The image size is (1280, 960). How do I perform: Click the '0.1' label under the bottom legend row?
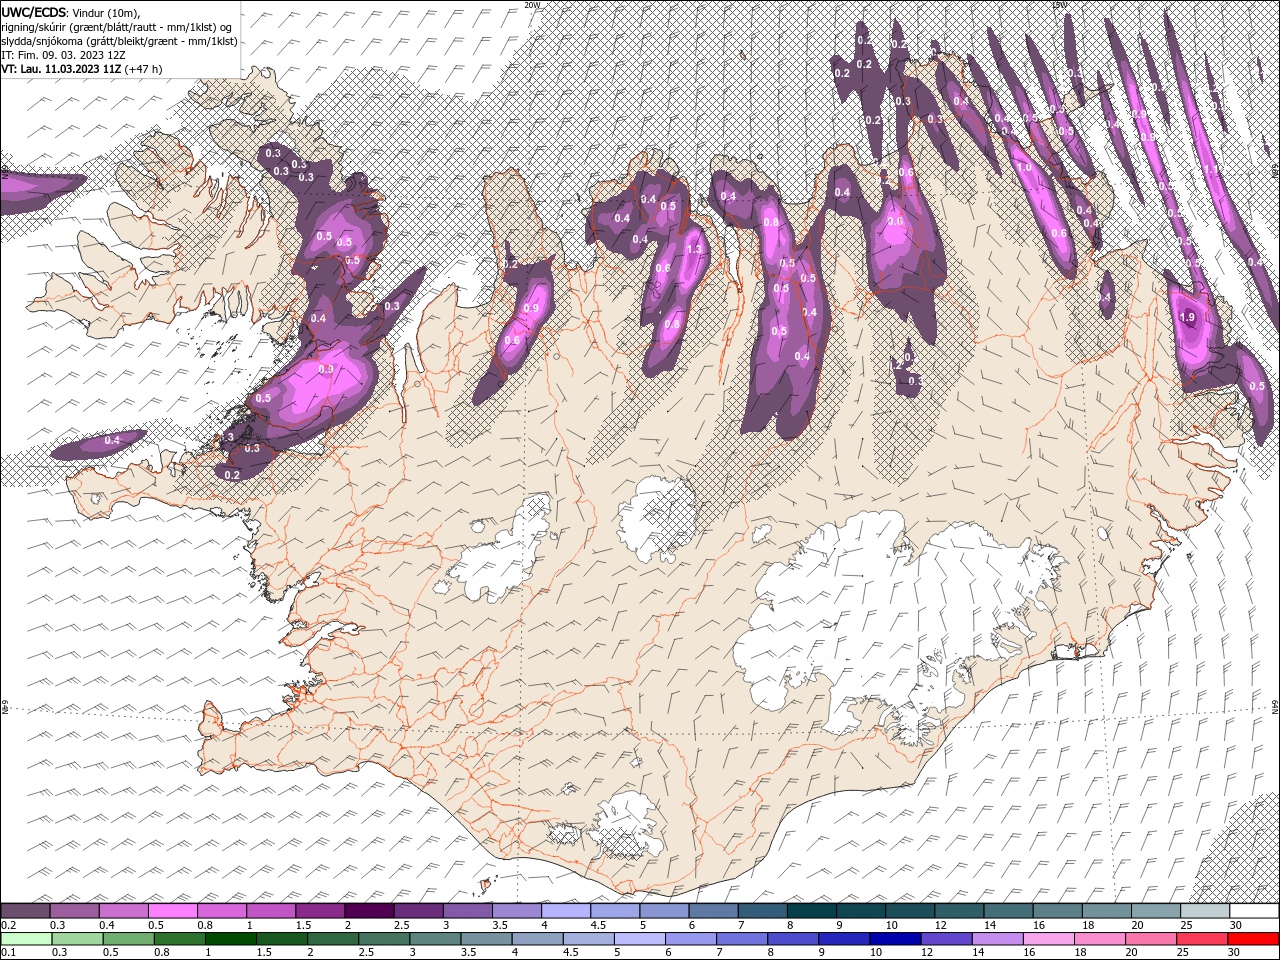click(9, 953)
